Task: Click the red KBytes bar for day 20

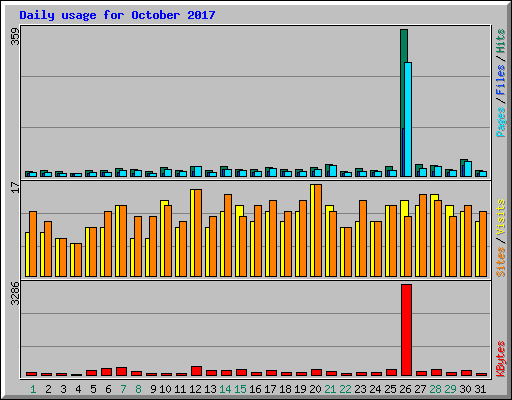Action: click(316, 373)
